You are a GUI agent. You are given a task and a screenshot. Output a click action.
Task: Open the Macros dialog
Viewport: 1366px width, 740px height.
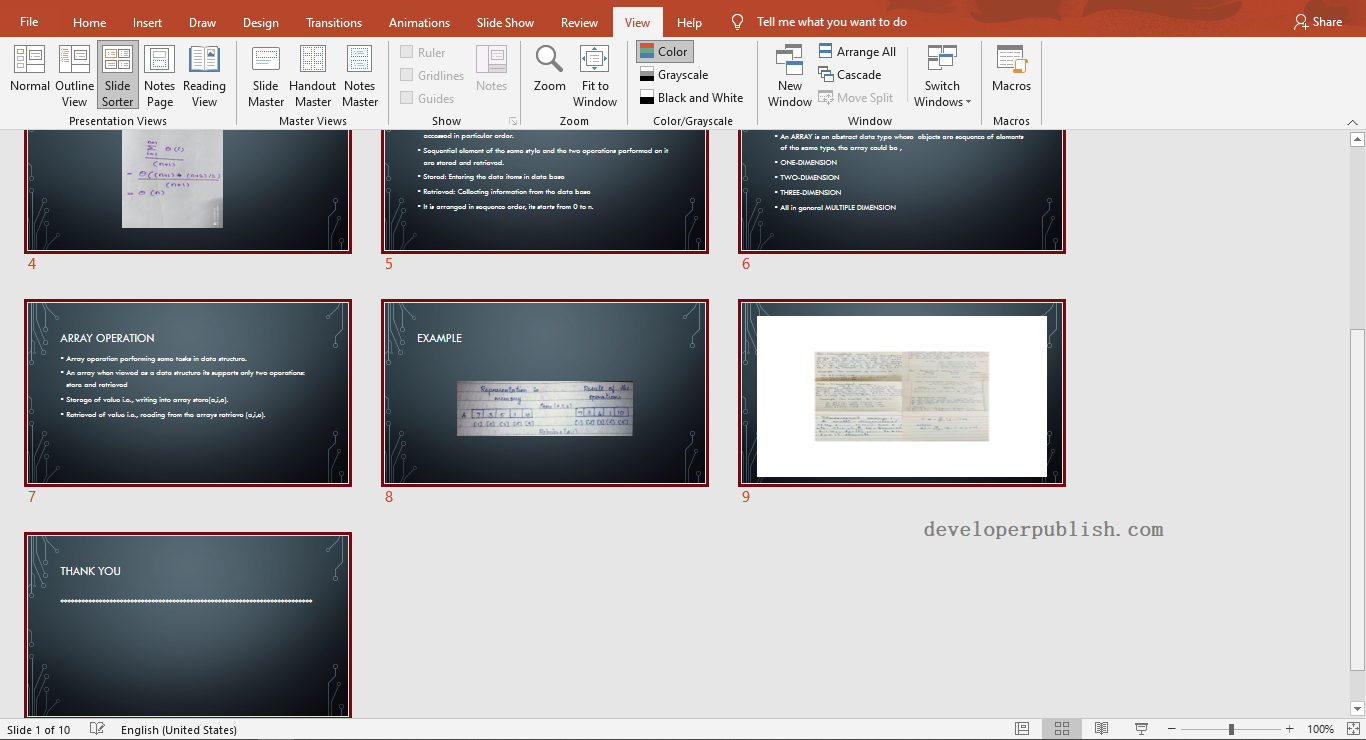click(x=1011, y=69)
